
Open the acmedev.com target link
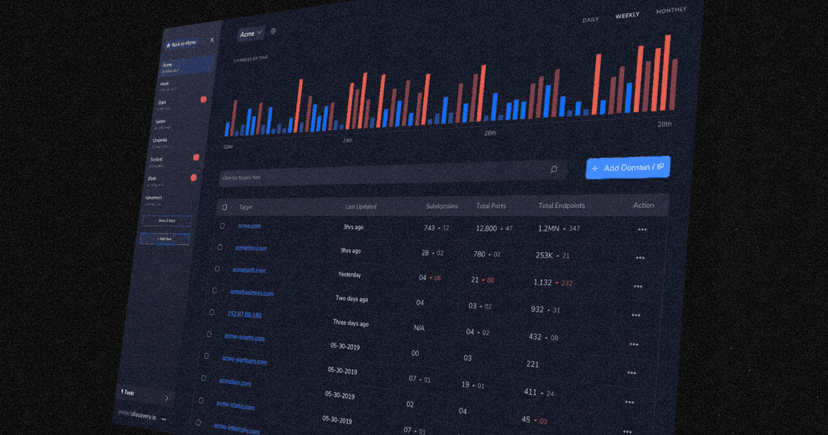251,248
